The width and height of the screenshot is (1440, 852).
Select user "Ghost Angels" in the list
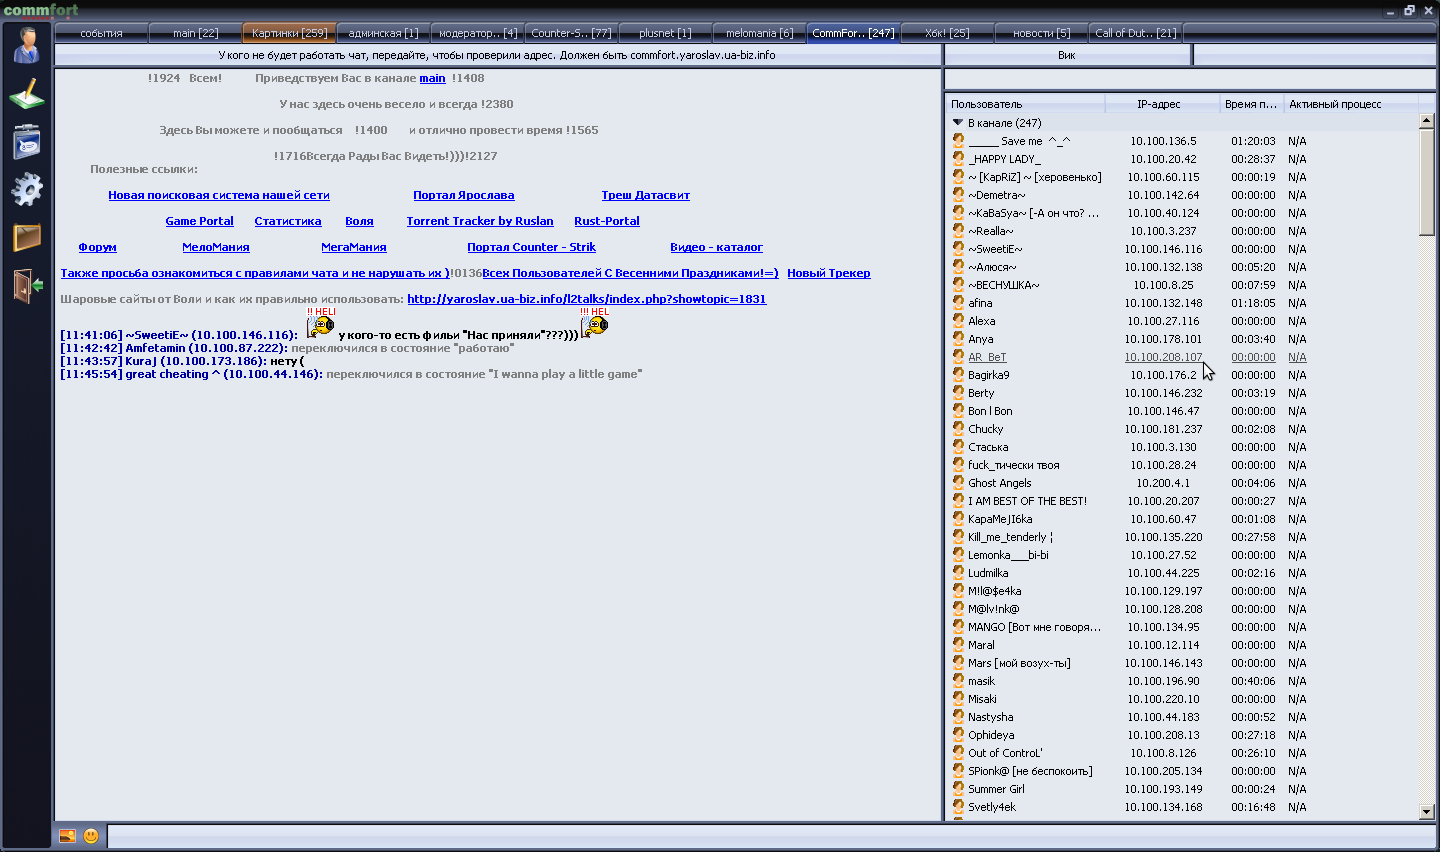coord(999,483)
